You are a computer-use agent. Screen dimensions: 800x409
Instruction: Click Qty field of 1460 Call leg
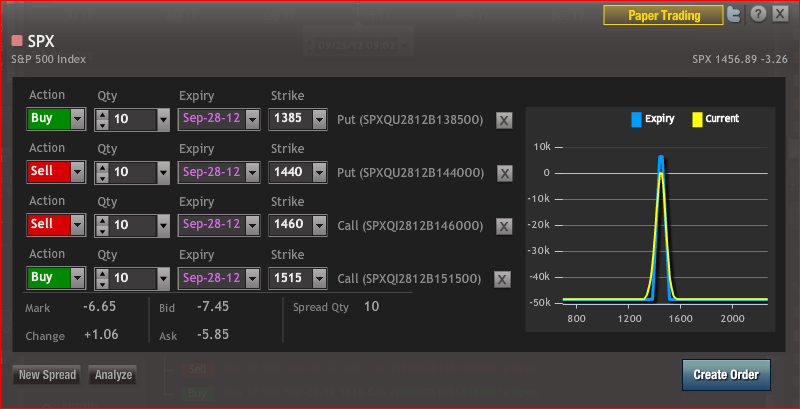133,226
